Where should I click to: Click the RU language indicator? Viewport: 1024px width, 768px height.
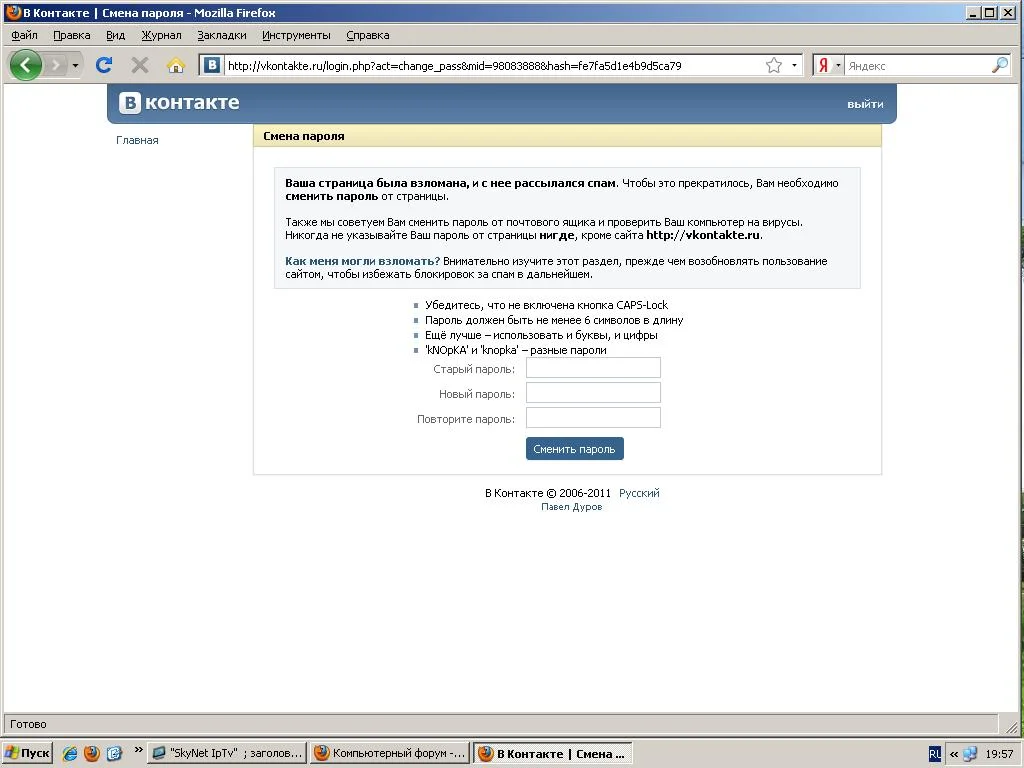point(935,754)
